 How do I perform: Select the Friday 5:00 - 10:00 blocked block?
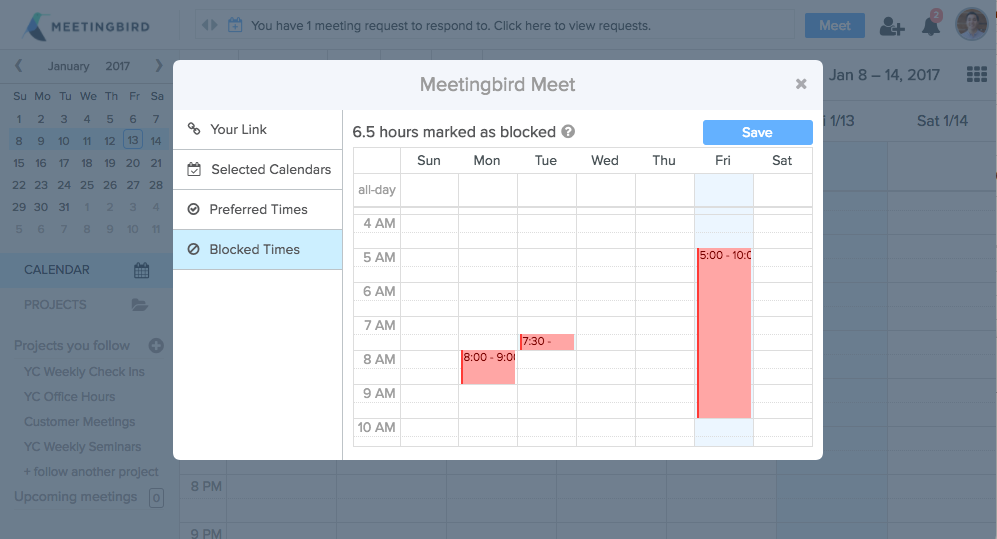click(x=724, y=333)
